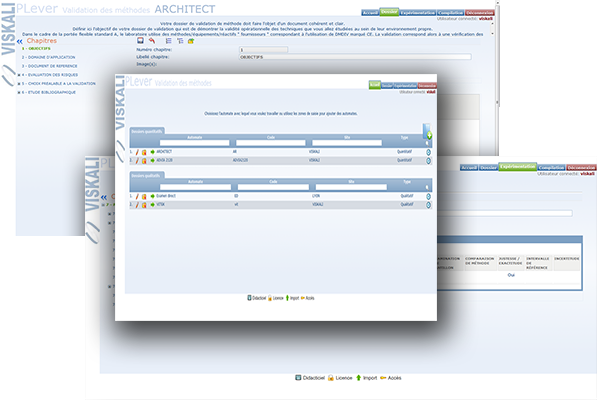597x400 pixels.
Task: Click the folder image icon in Chapitres toolbar
Action: [x=191, y=41]
